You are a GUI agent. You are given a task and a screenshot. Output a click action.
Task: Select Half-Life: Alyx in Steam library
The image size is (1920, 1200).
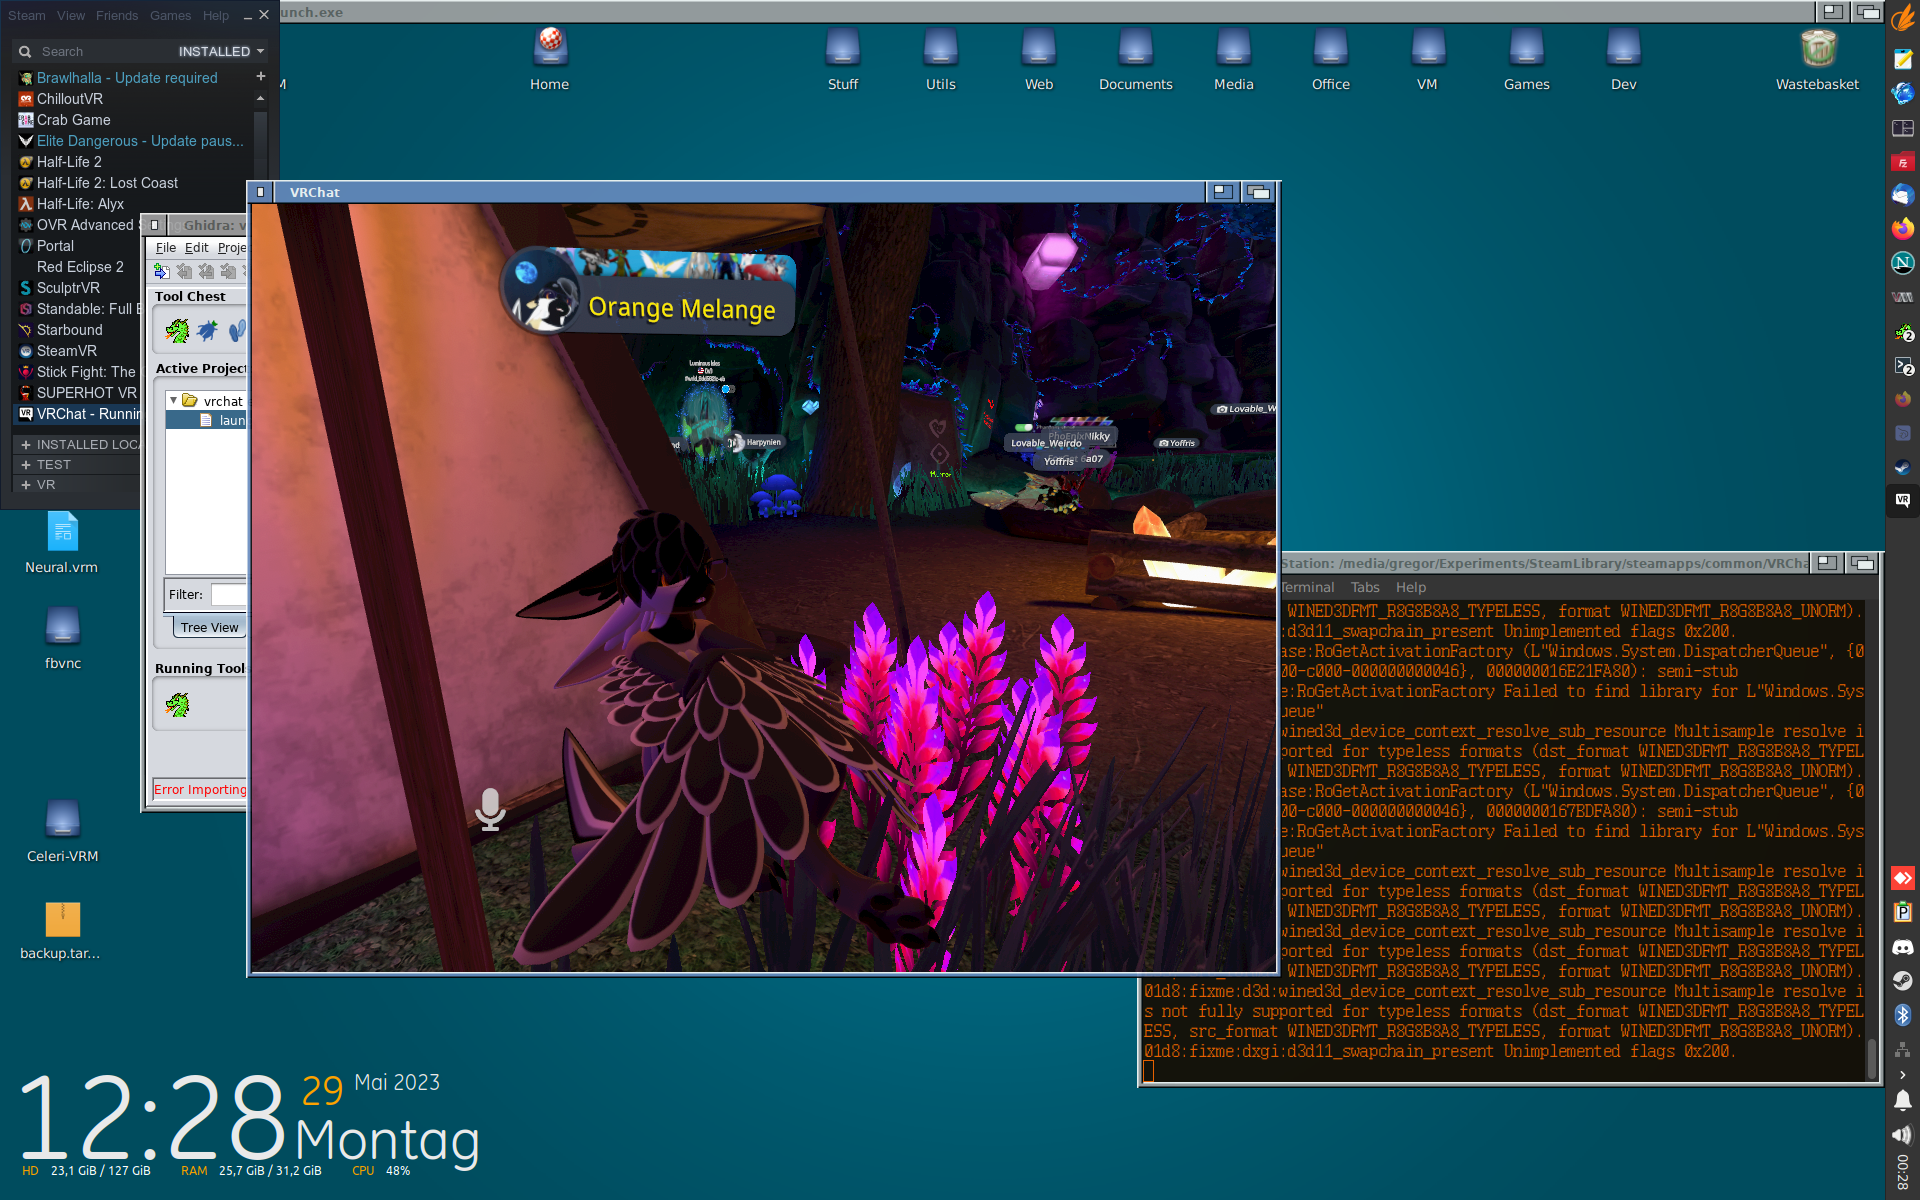[80, 204]
